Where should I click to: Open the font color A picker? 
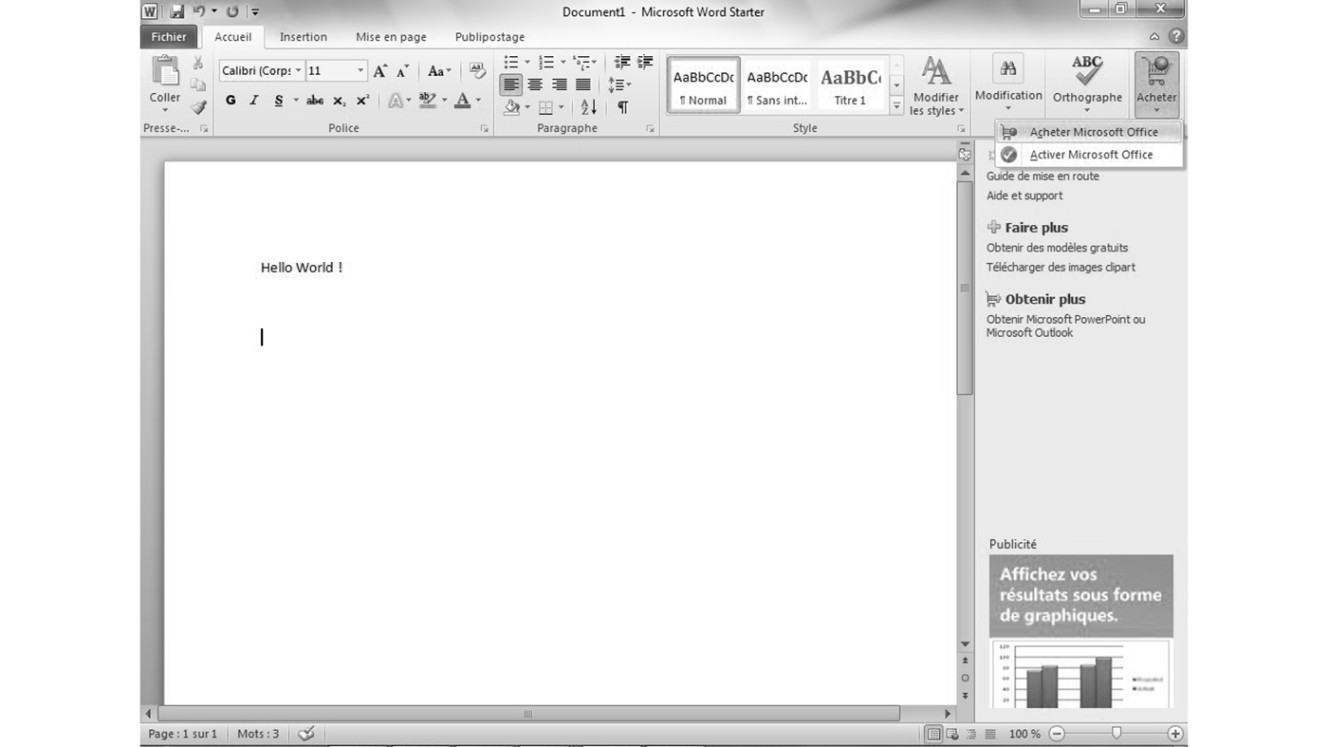(x=462, y=100)
